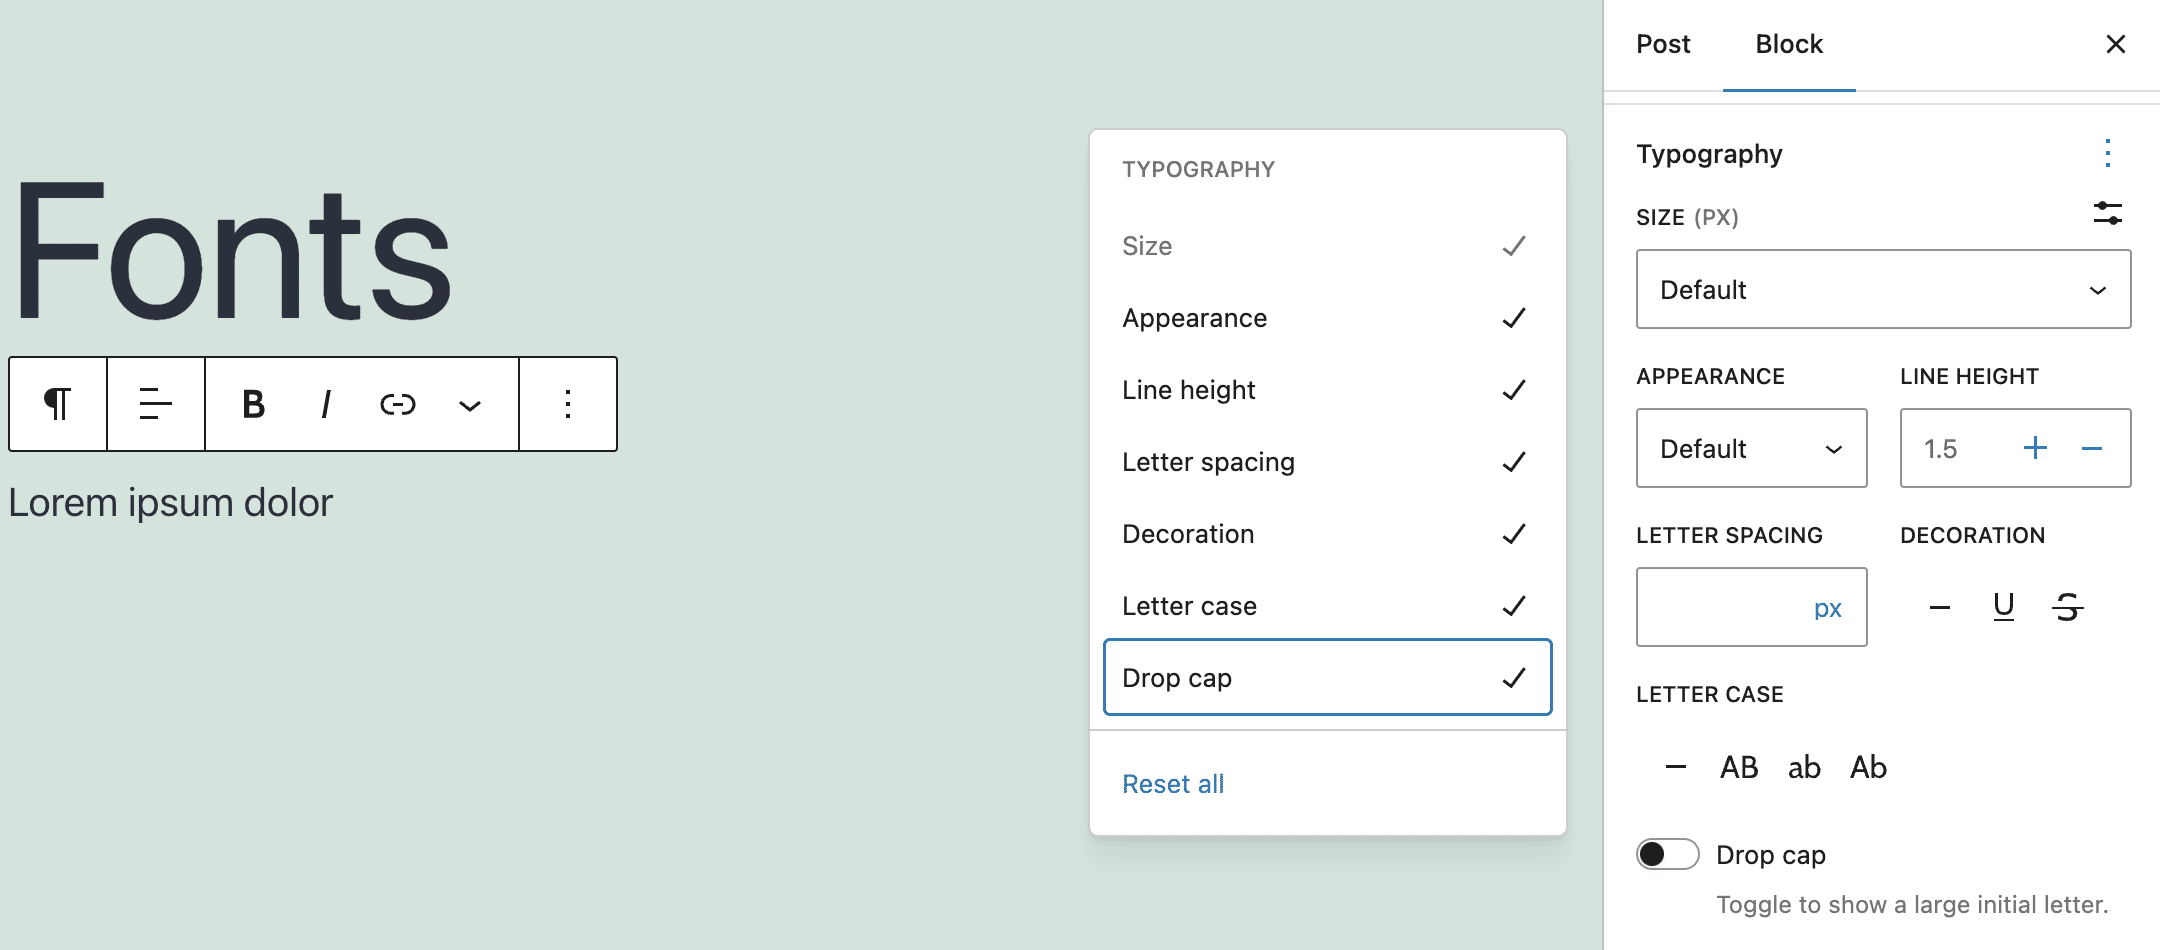Viewport: 2160px width, 950px height.
Task: Uncheck Decoration in the Typography menu
Action: tap(1326, 533)
